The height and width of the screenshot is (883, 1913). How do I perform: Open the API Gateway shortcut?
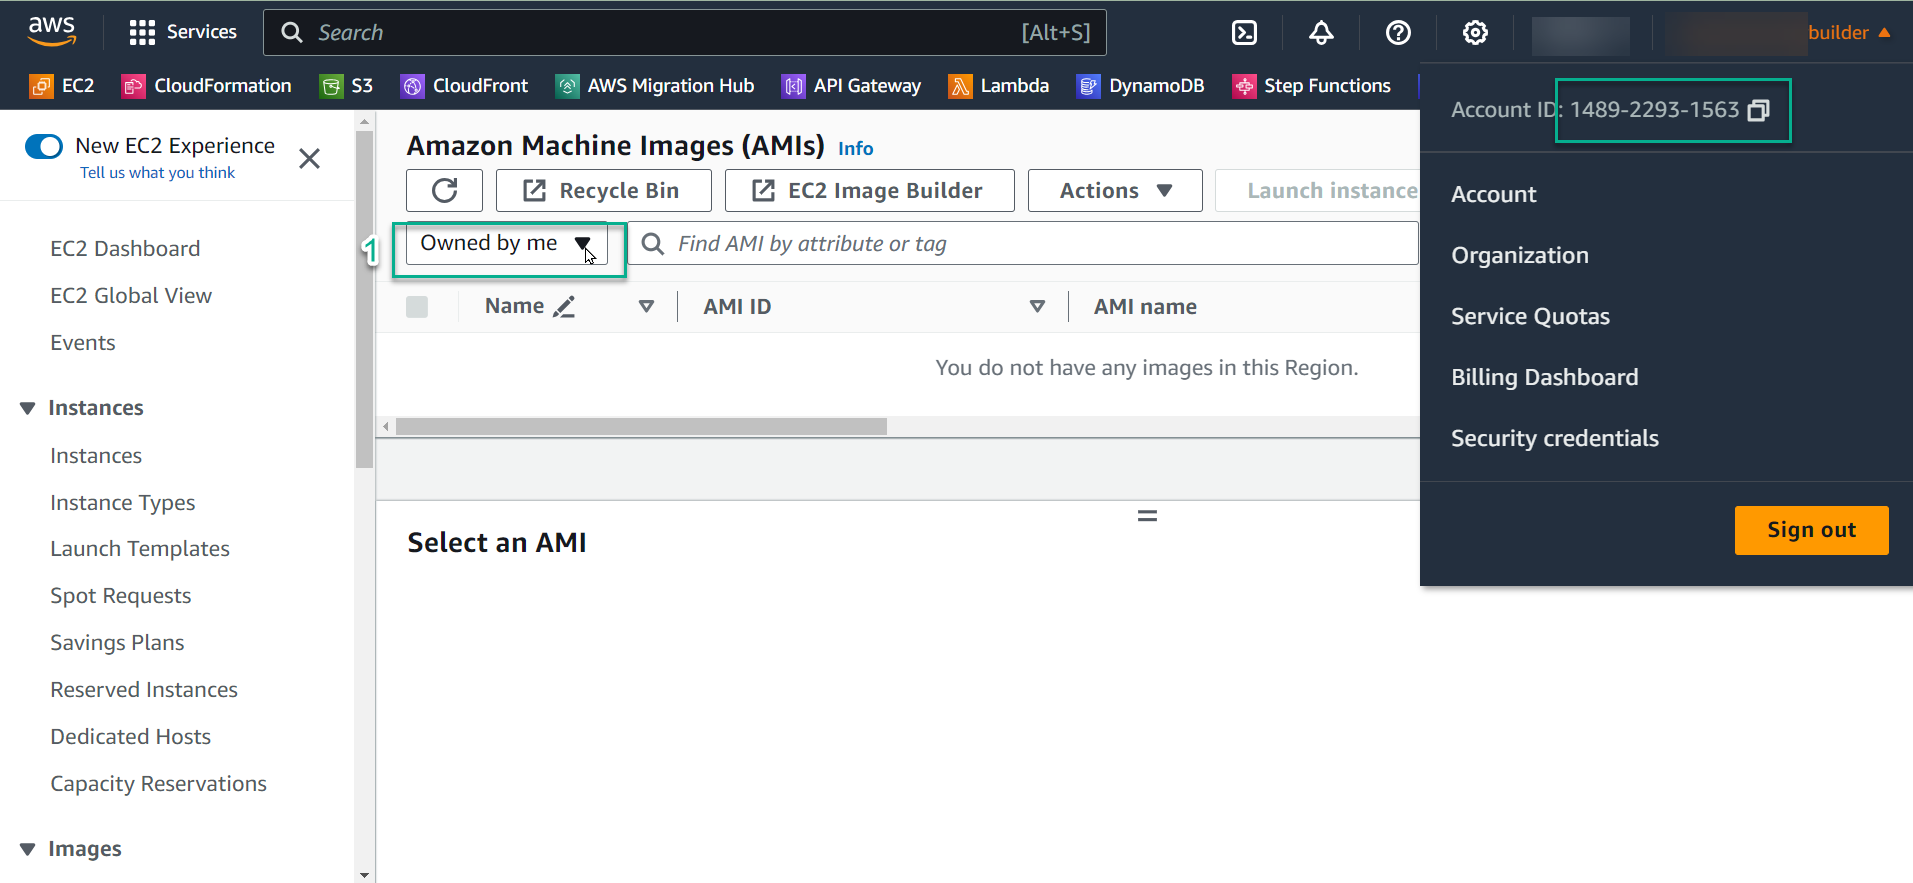coord(851,86)
